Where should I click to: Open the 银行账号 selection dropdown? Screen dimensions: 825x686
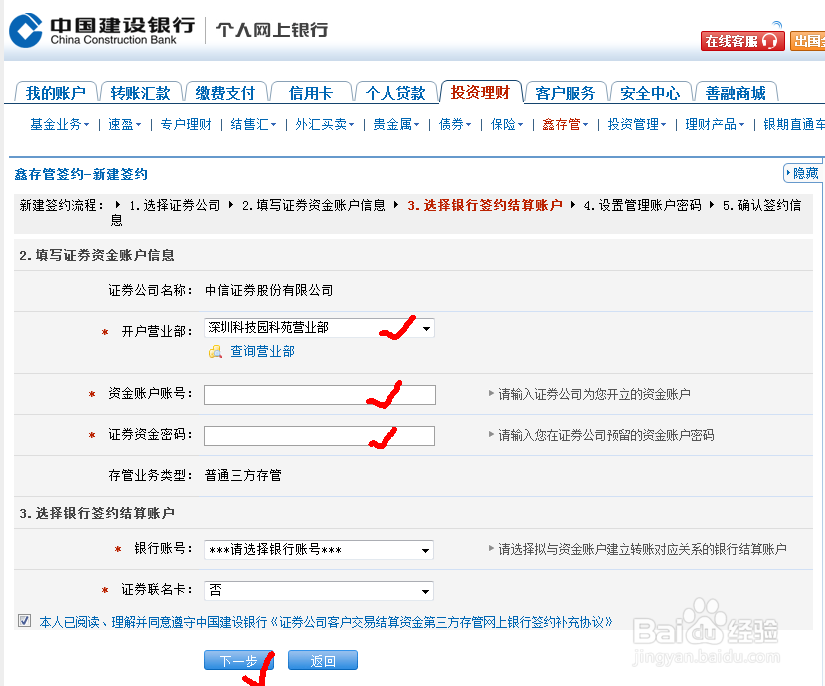click(x=319, y=550)
